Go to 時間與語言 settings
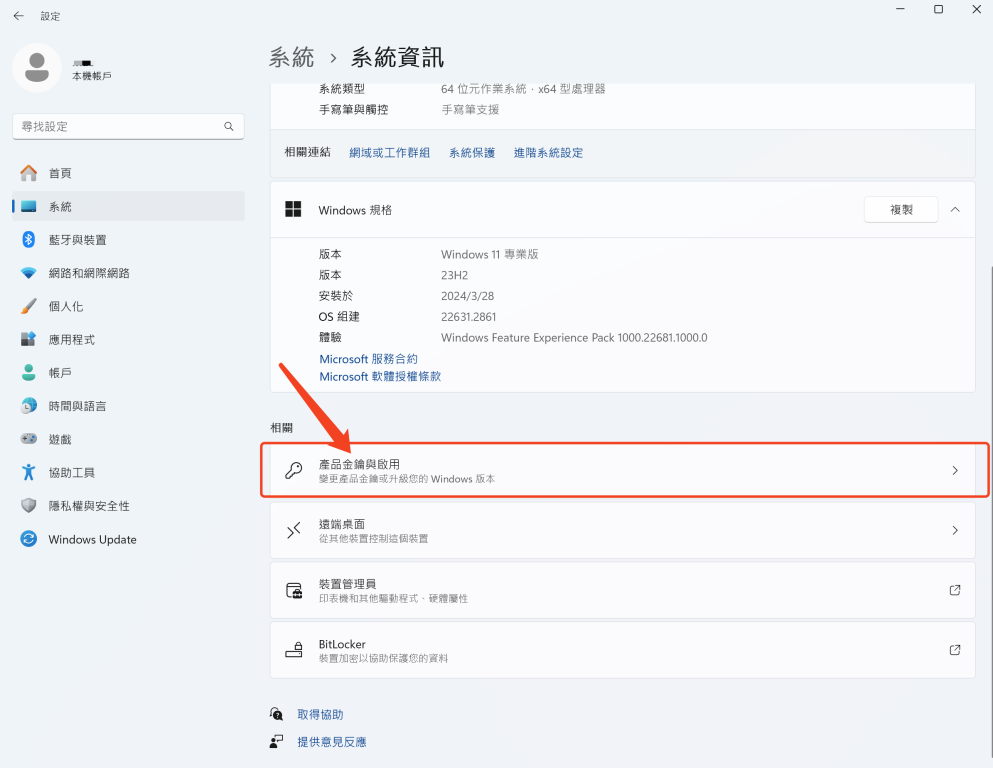 click(77, 406)
